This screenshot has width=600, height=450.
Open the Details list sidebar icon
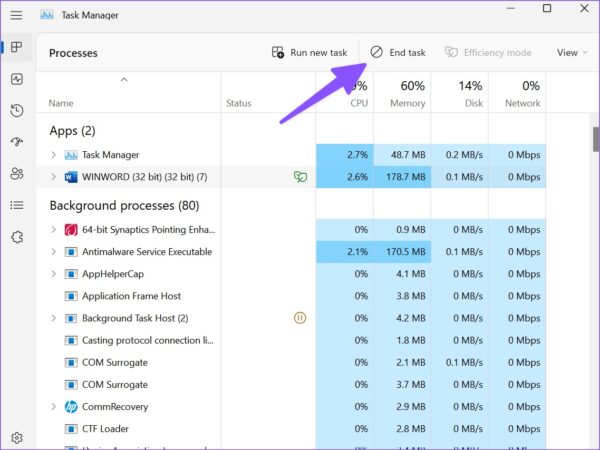(17, 205)
